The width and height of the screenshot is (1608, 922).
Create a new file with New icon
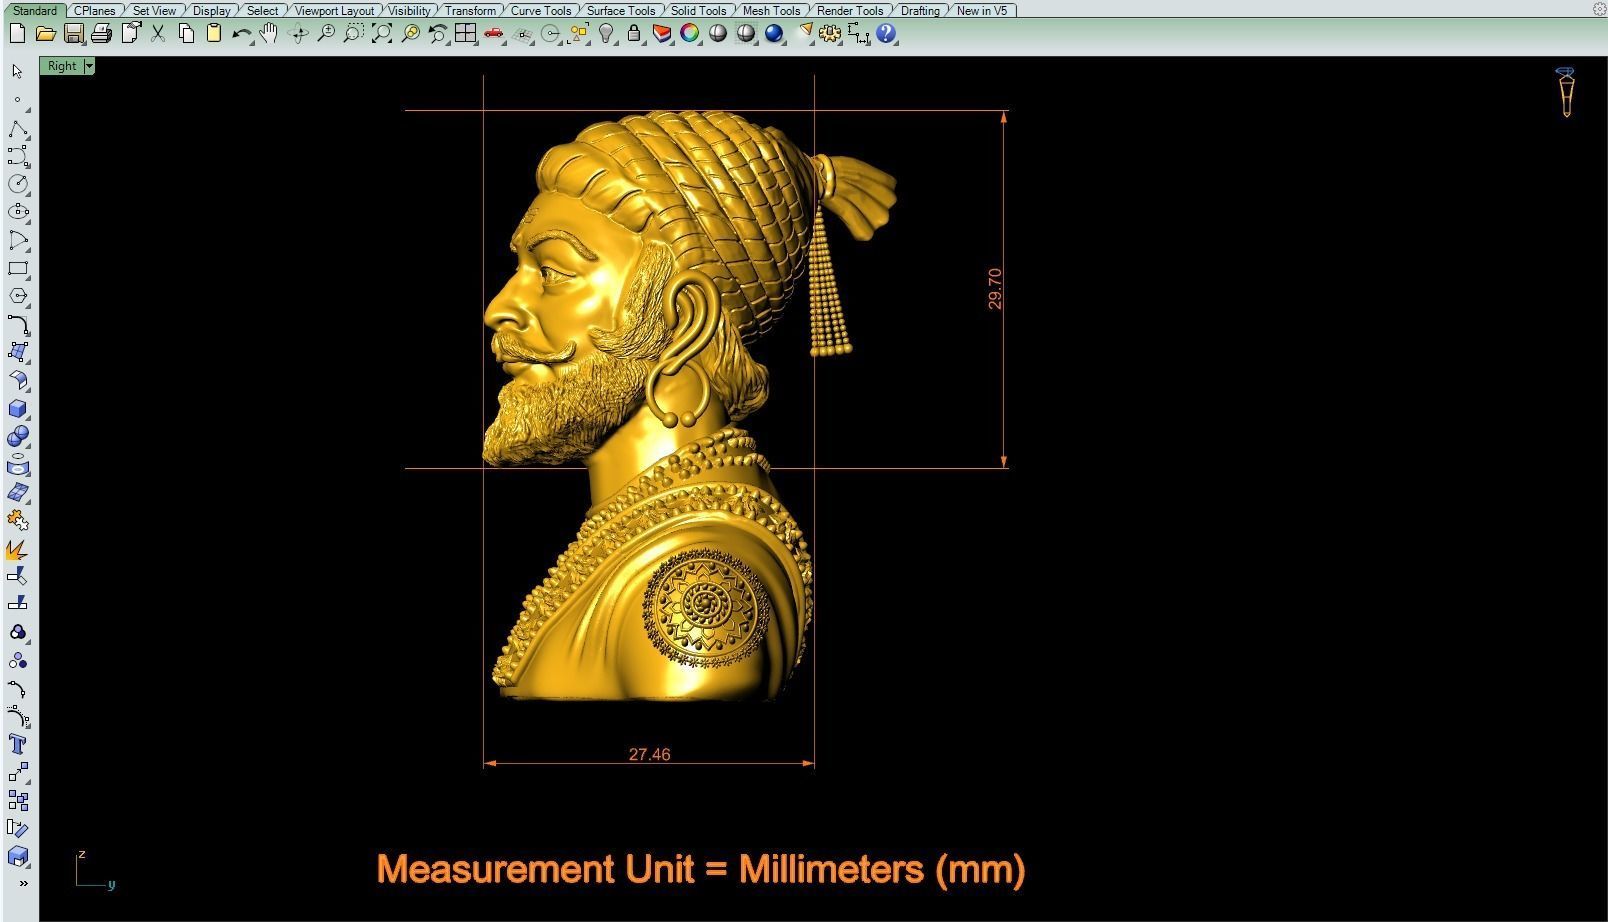pyautogui.click(x=17, y=33)
